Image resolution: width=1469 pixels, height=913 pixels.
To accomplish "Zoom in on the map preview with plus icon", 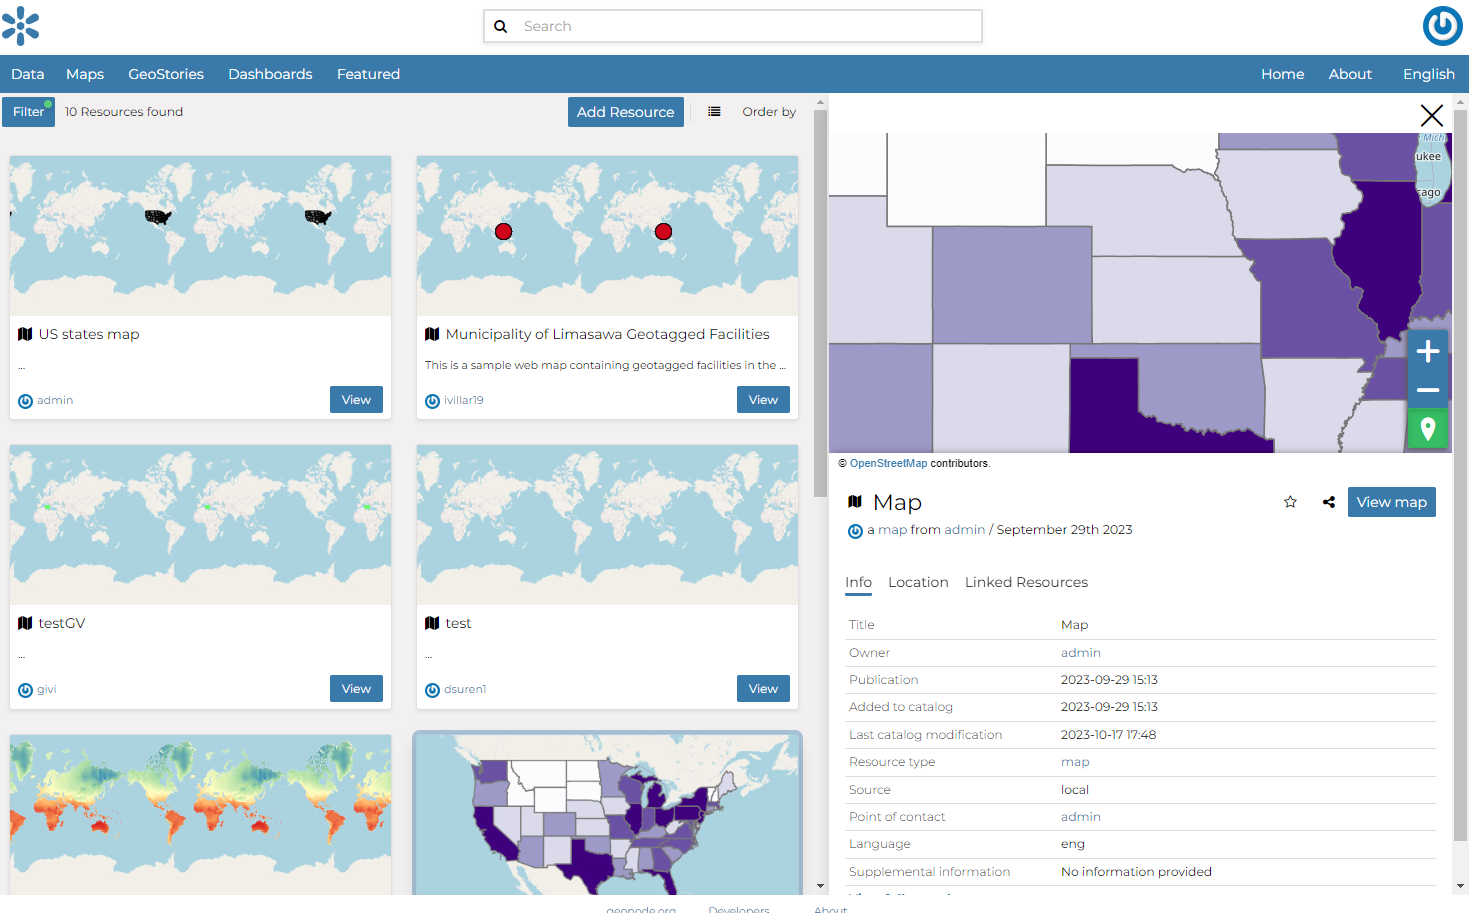I will point(1427,351).
